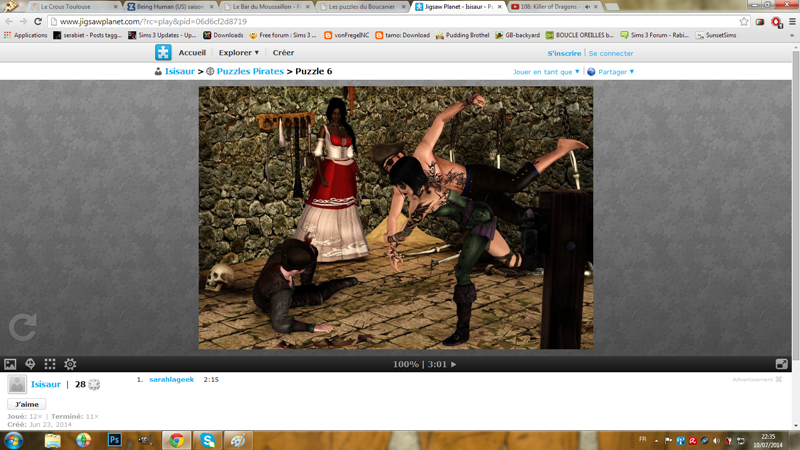This screenshot has height=450, width=800.
Task: Launch Photoshop from the taskbar
Action: [x=115, y=440]
